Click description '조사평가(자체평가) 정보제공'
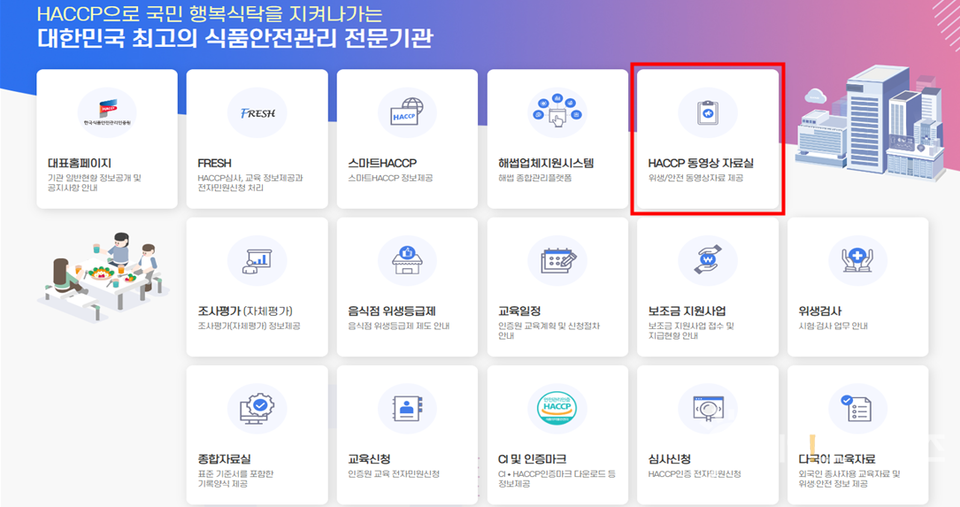960x507 pixels. [249, 326]
